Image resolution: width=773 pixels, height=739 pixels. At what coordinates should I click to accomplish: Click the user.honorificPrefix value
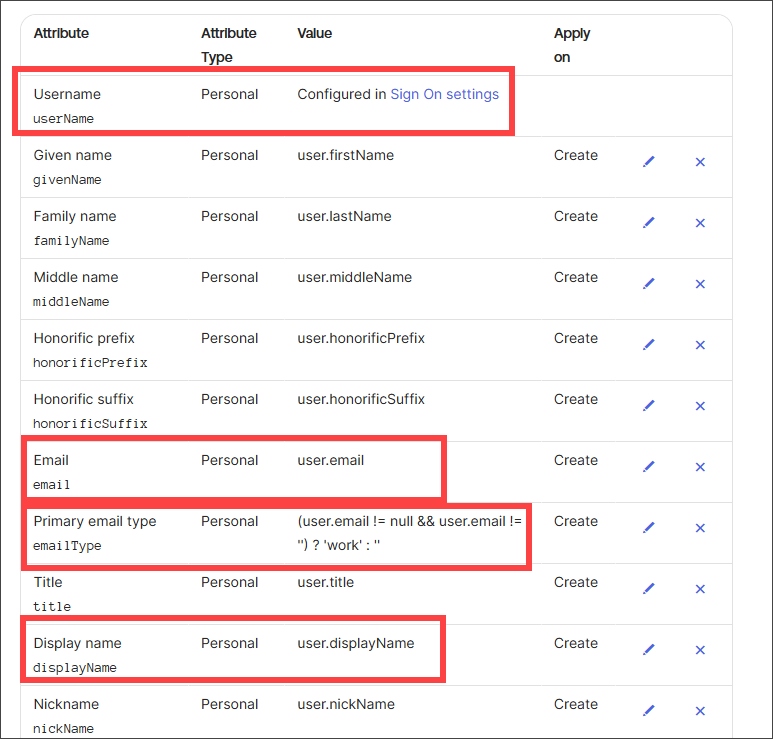(x=361, y=338)
